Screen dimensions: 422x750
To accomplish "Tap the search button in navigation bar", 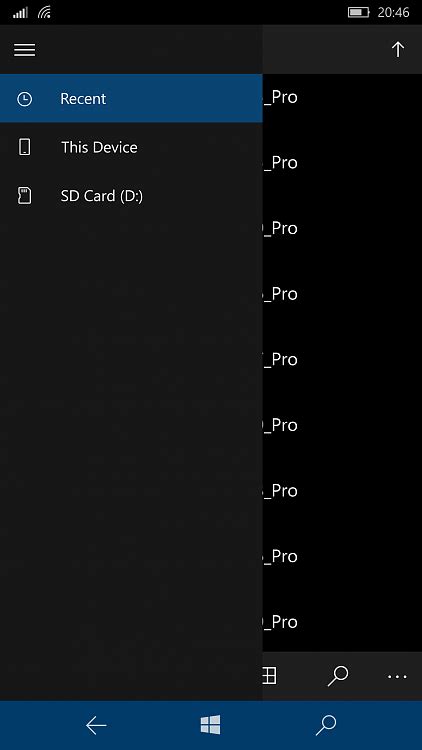I will point(326,726).
